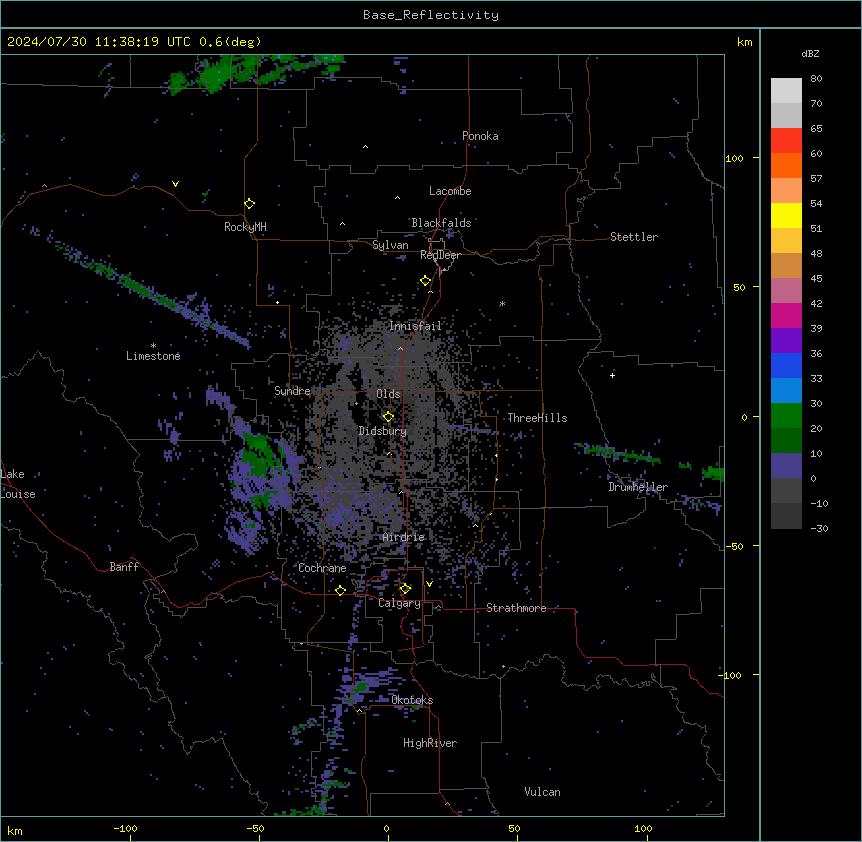Image resolution: width=862 pixels, height=842 pixels.
Task: Click the Sundre town label
Action: 292,391
